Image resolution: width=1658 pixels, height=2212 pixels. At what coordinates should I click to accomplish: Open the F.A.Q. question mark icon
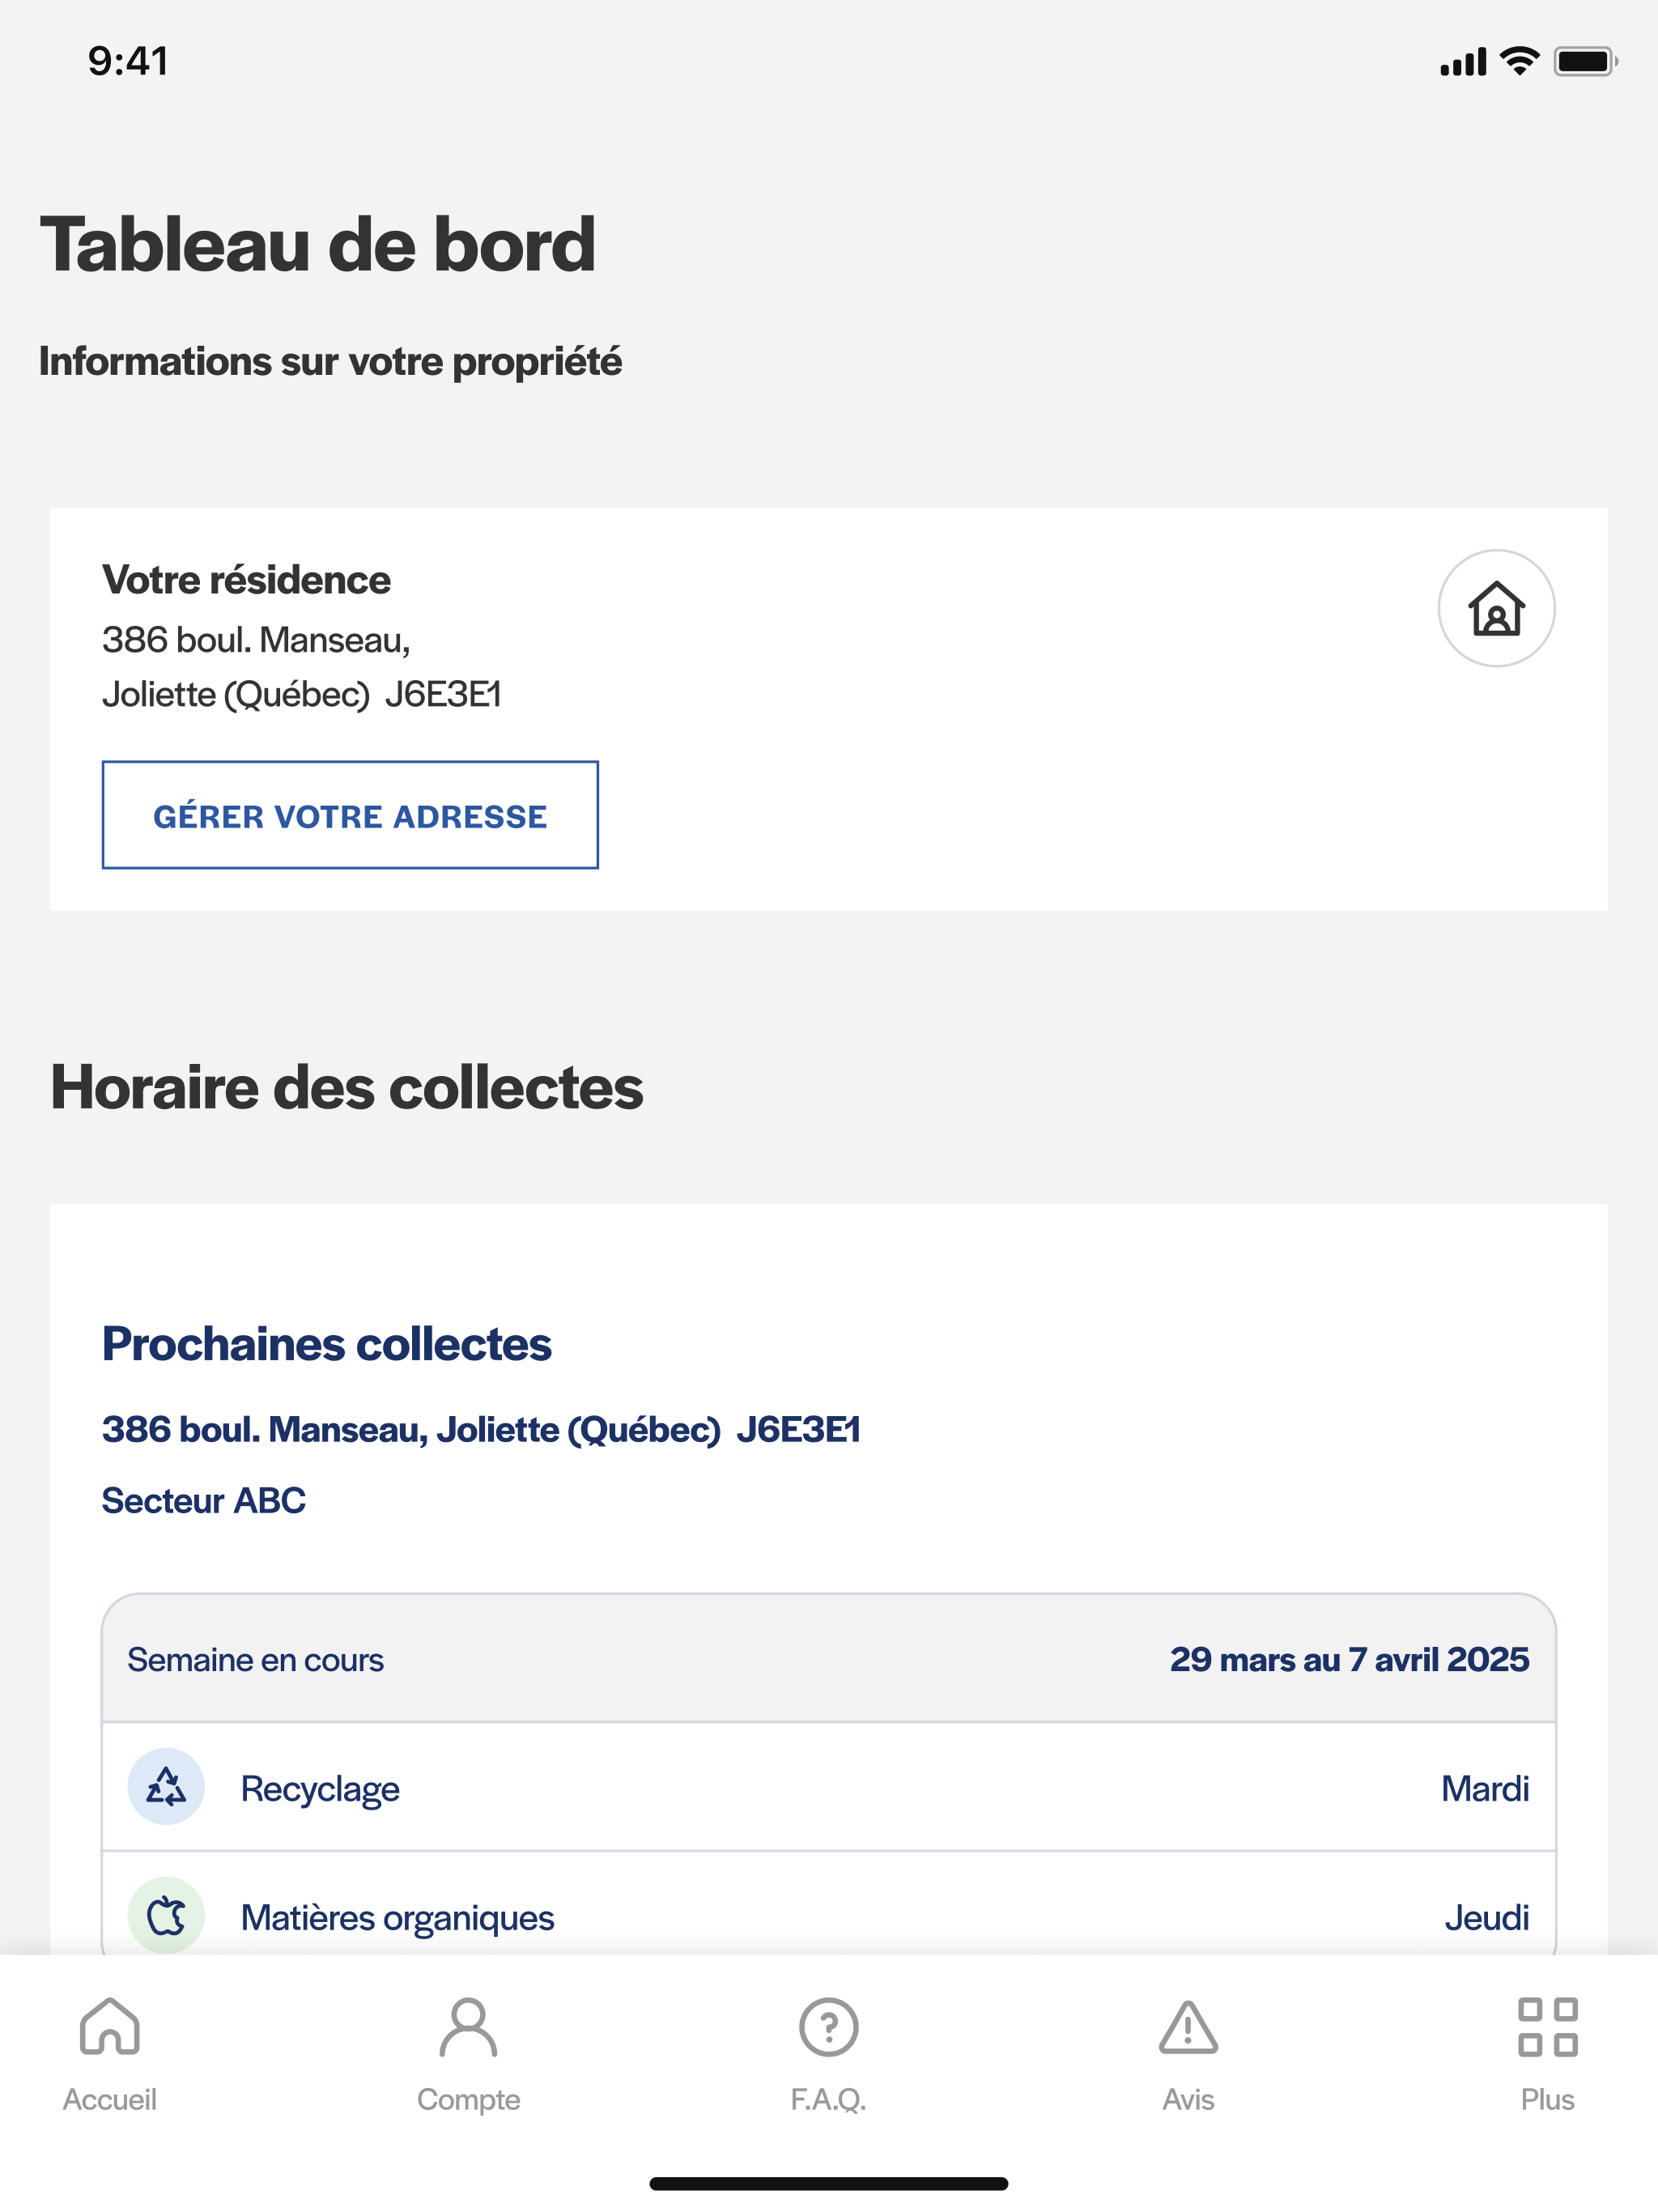tap(828, 2027)
